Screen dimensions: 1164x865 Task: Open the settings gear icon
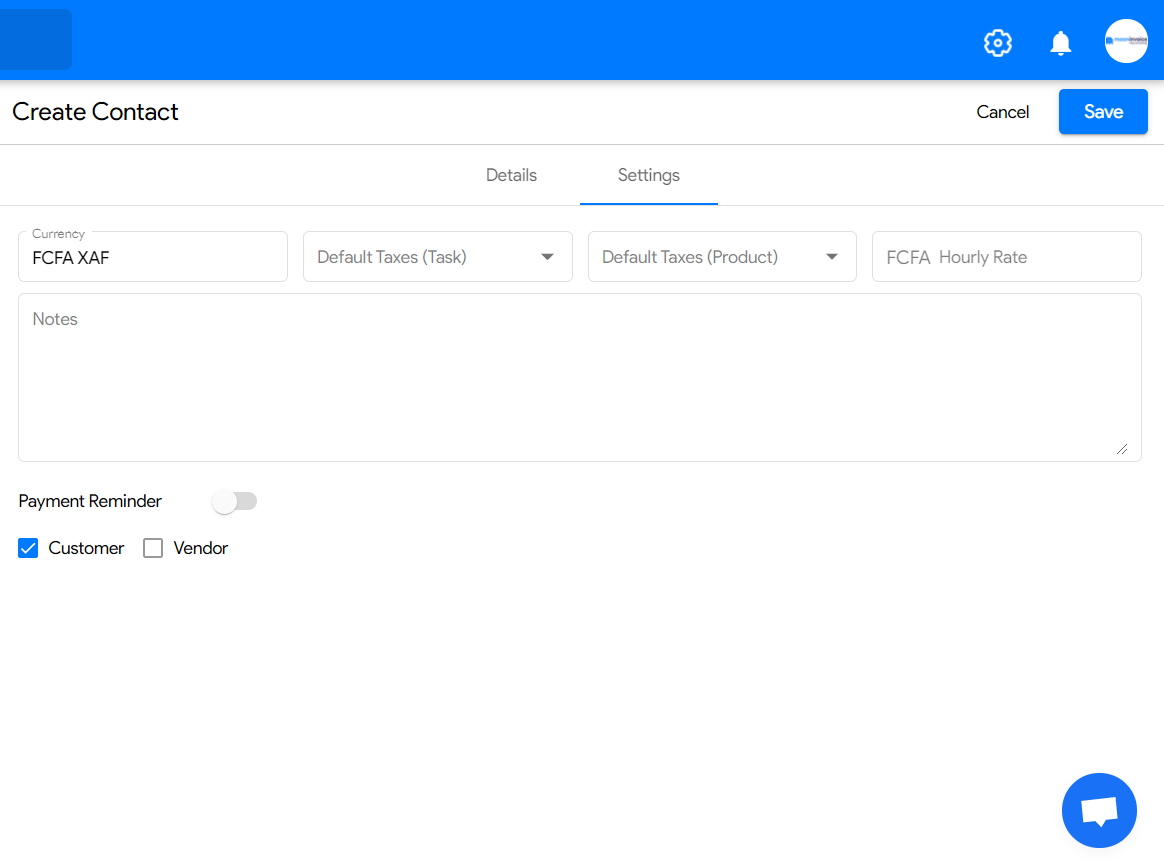pos(998,43)
